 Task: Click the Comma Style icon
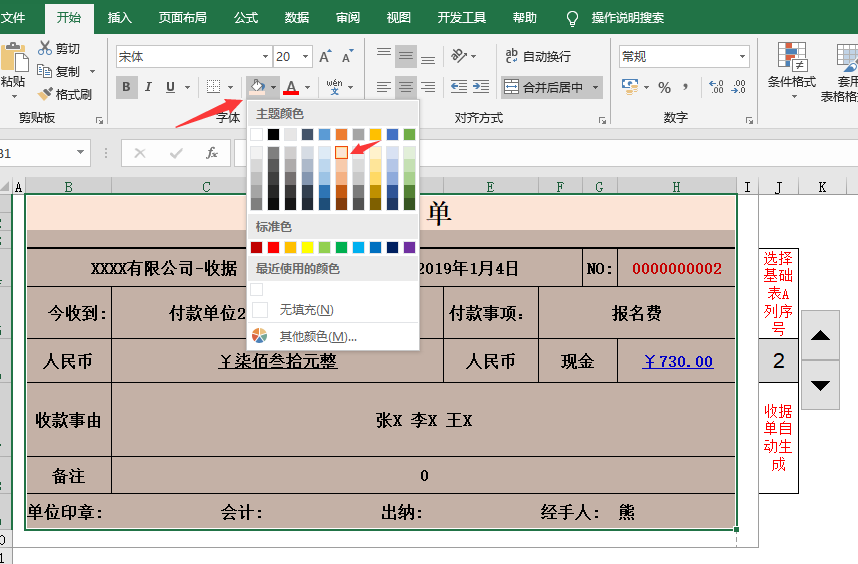tap(685, 87)
